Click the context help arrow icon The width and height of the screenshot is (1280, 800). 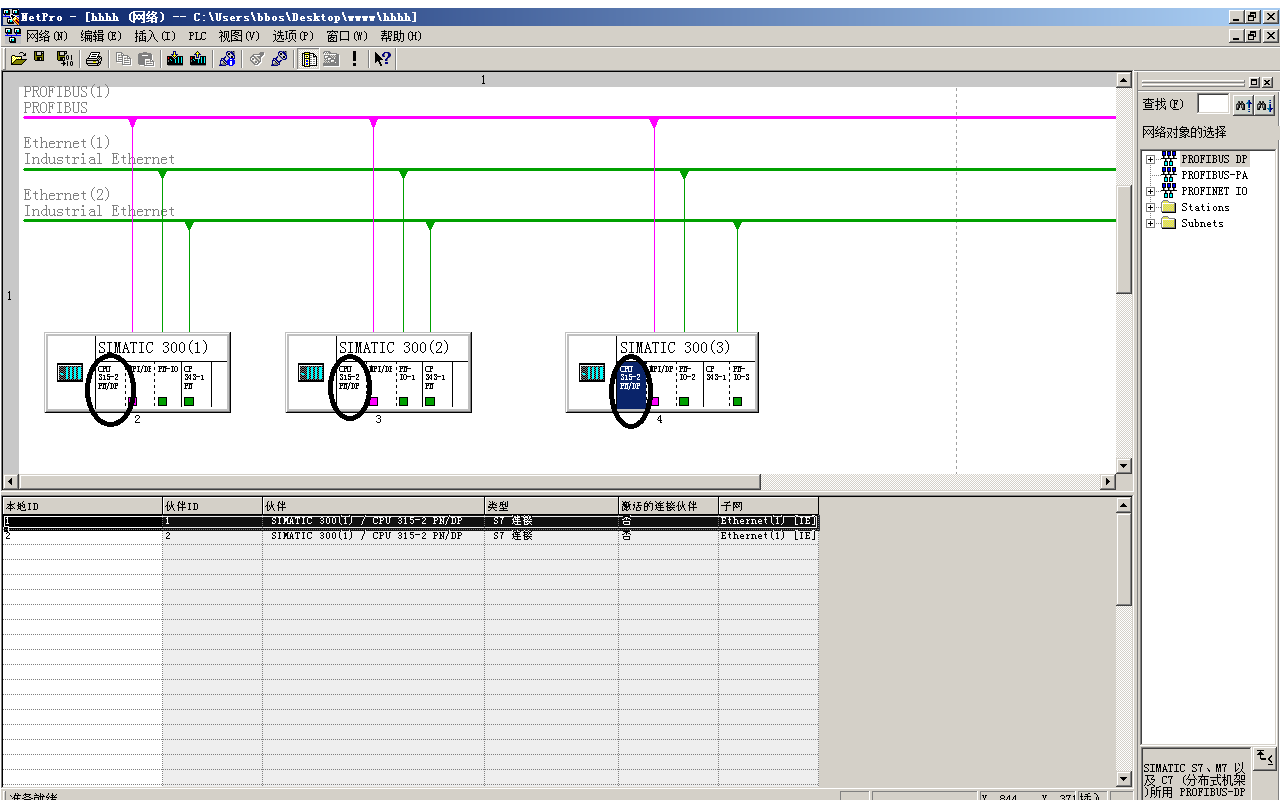(382, 59)
